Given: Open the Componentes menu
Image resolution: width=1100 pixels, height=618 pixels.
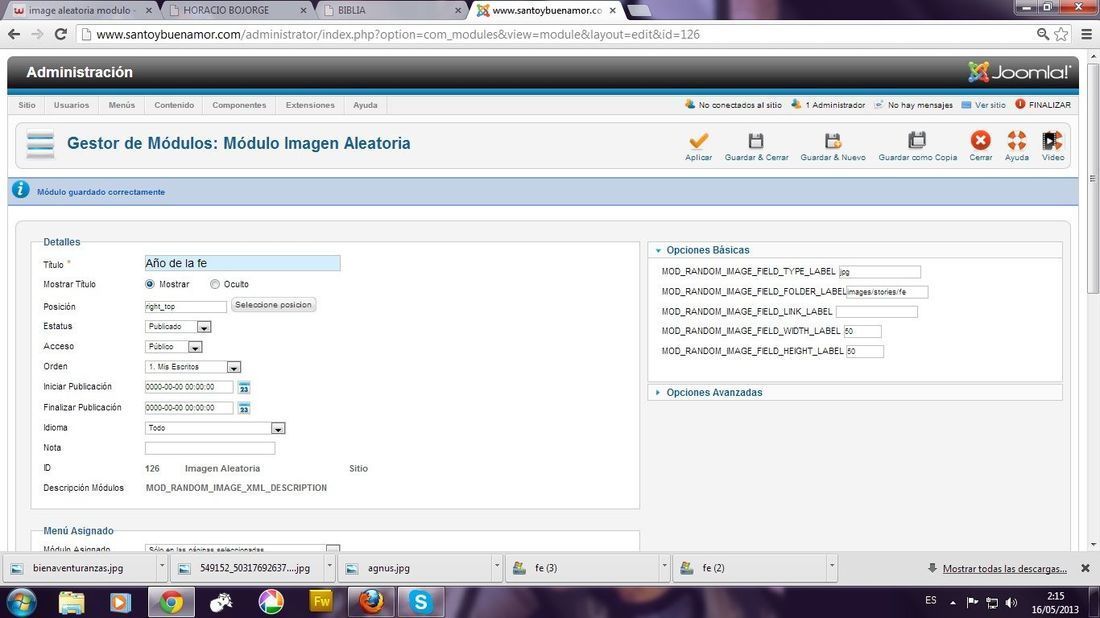Looking at the screenshot, I should [239, 105].
